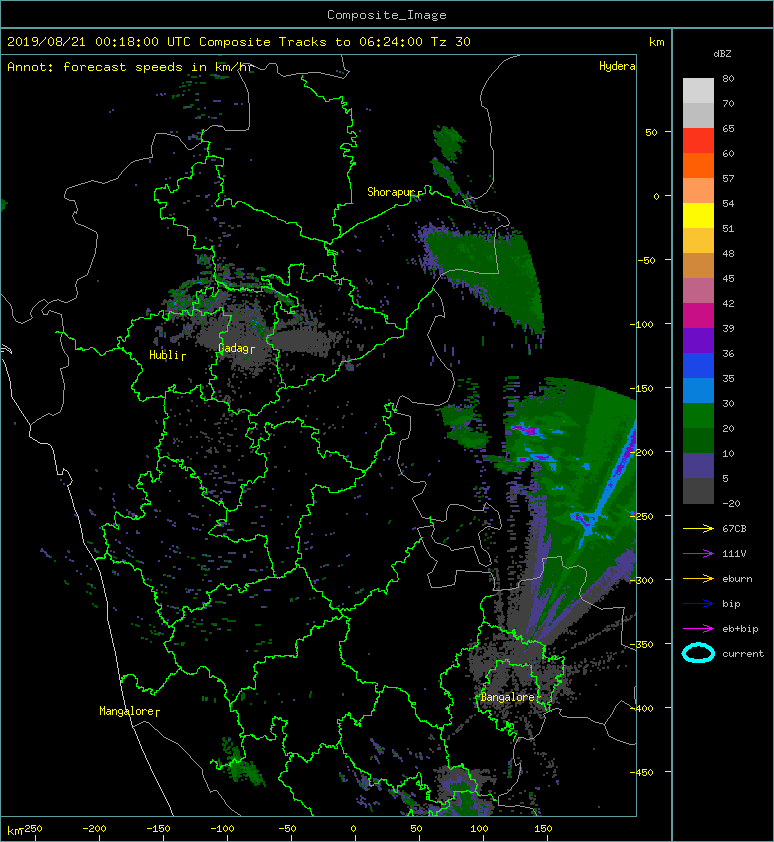Select the purple swatch between 39 and 36 dBZ
The image size is (774, 842).
pyautogui.click(x=698, y=341)
